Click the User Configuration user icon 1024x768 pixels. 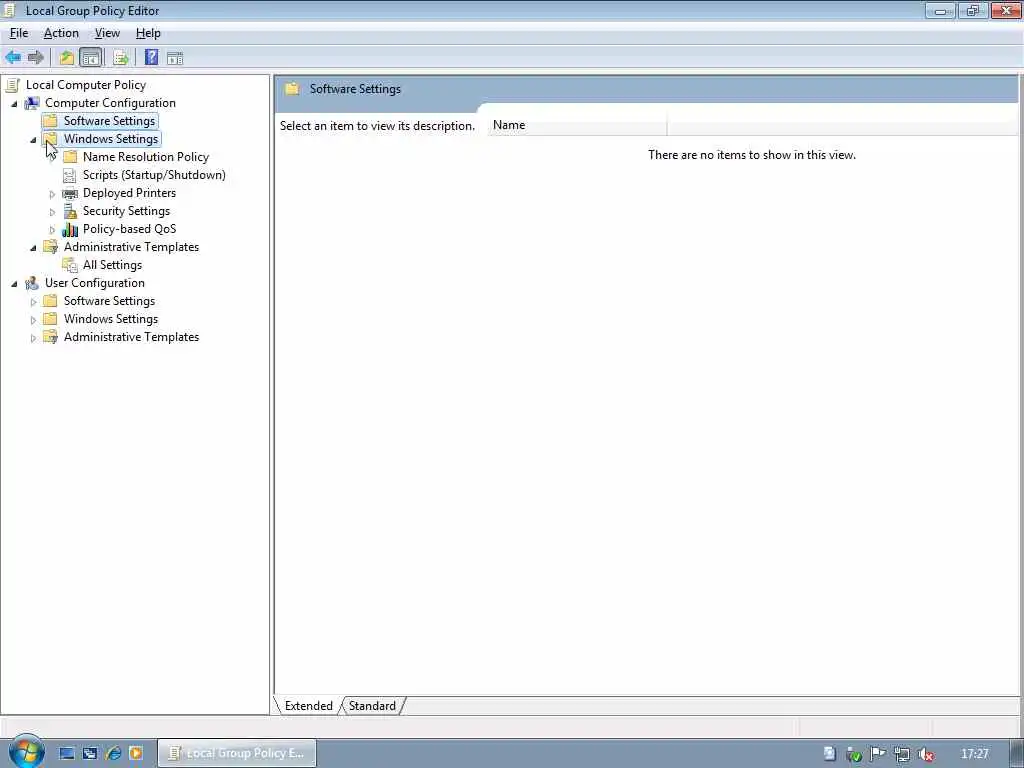(x=32, y=283)
